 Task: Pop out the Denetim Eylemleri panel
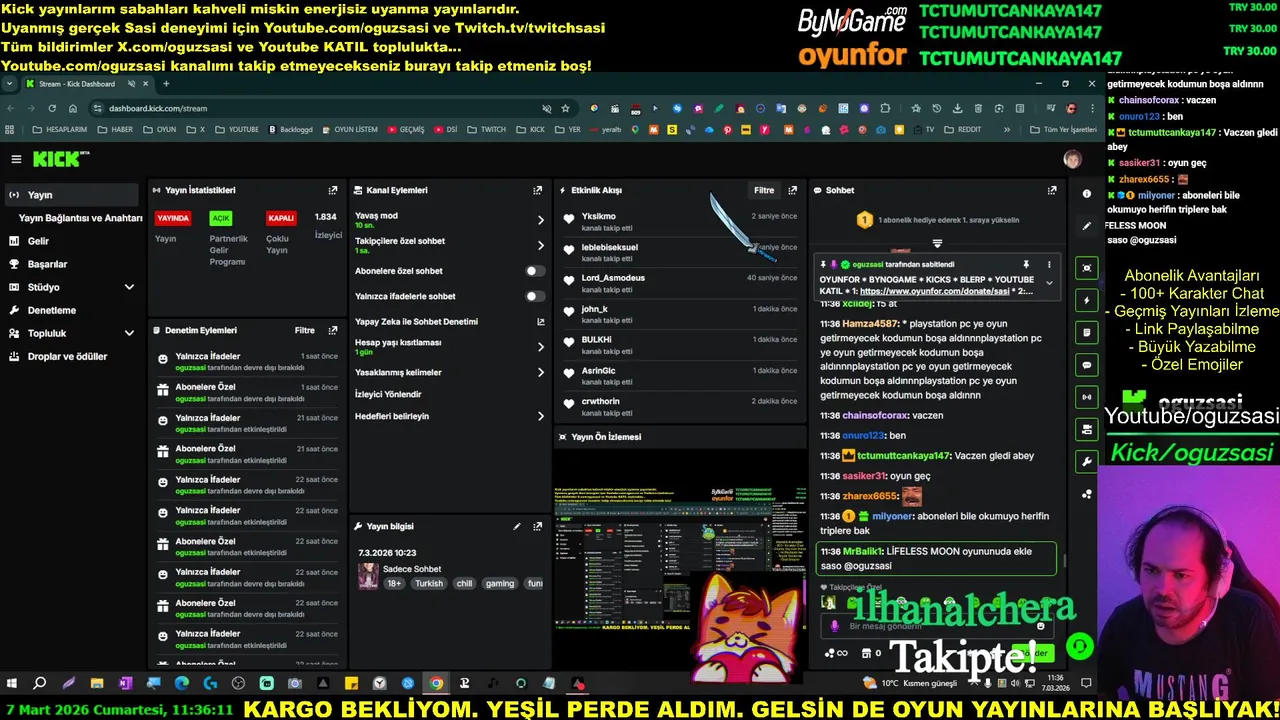333,330
